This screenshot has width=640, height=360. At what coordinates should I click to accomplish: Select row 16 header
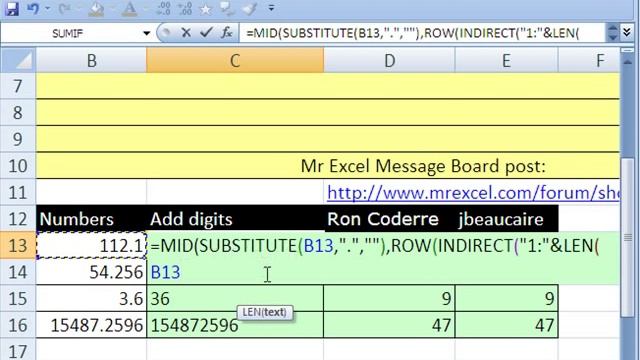[18, 325]
